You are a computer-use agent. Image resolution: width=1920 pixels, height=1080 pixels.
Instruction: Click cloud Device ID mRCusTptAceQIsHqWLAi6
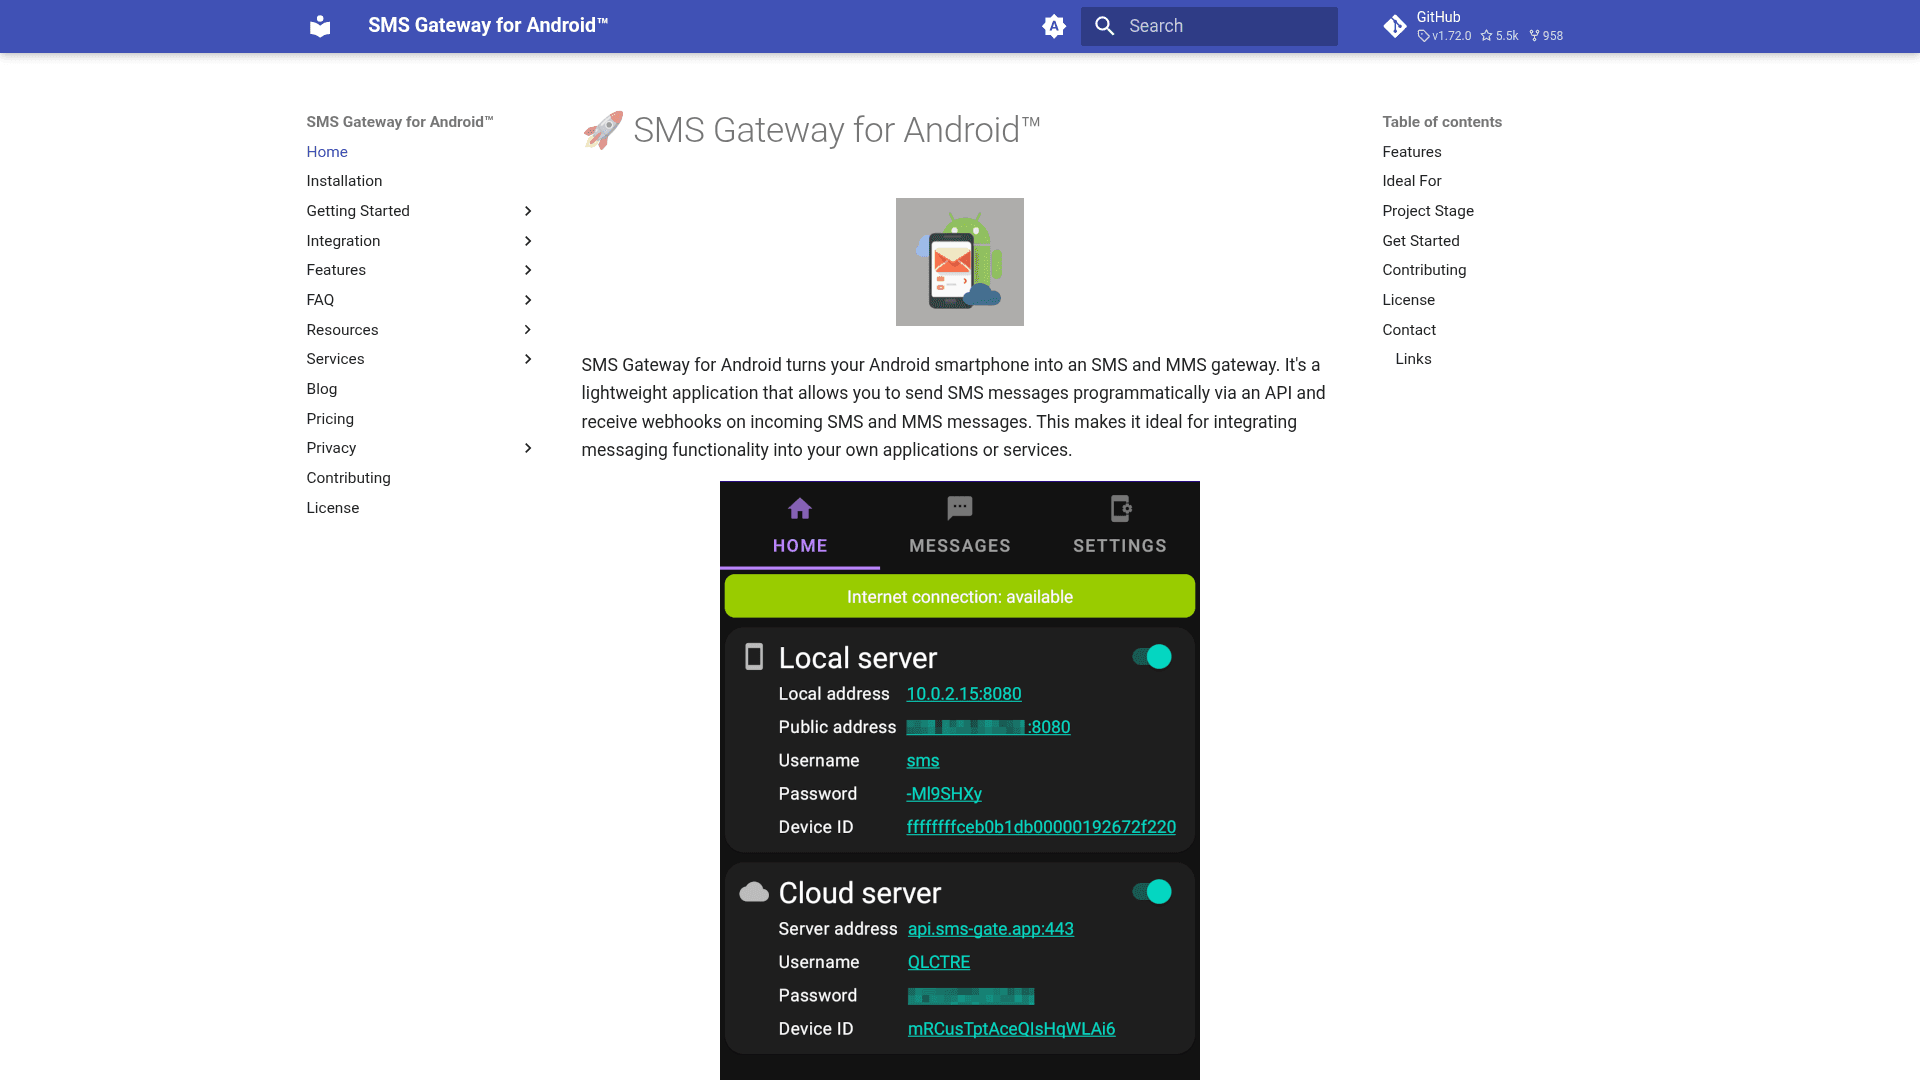[1012, 1029]
